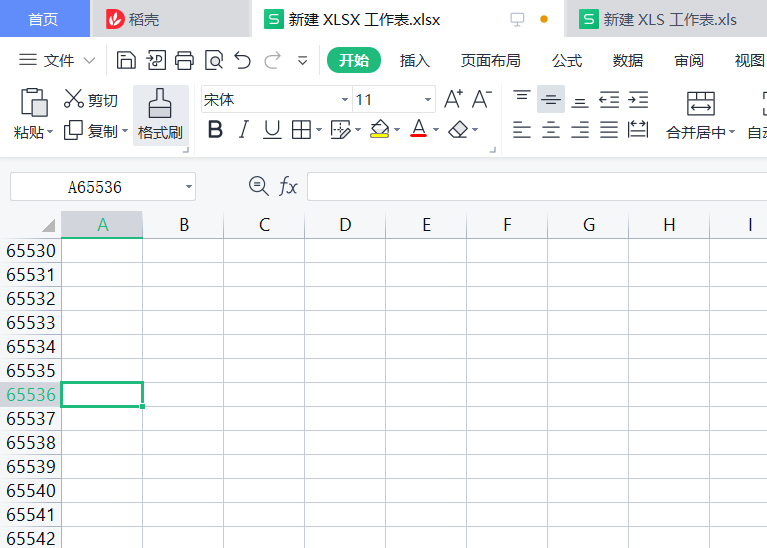
Task: Click the zoom magnifier beside fx
Action: click(258, 186)
